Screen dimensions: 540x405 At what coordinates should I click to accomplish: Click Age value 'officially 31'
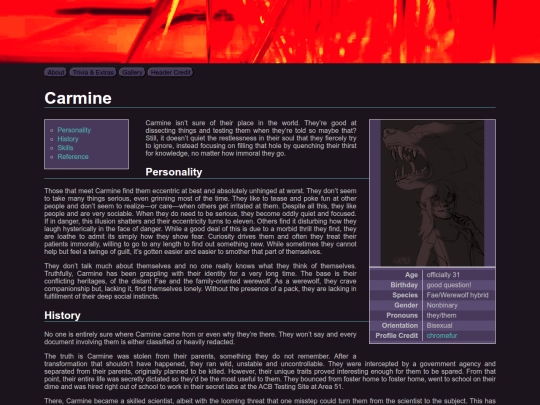(x=443, y=275)
